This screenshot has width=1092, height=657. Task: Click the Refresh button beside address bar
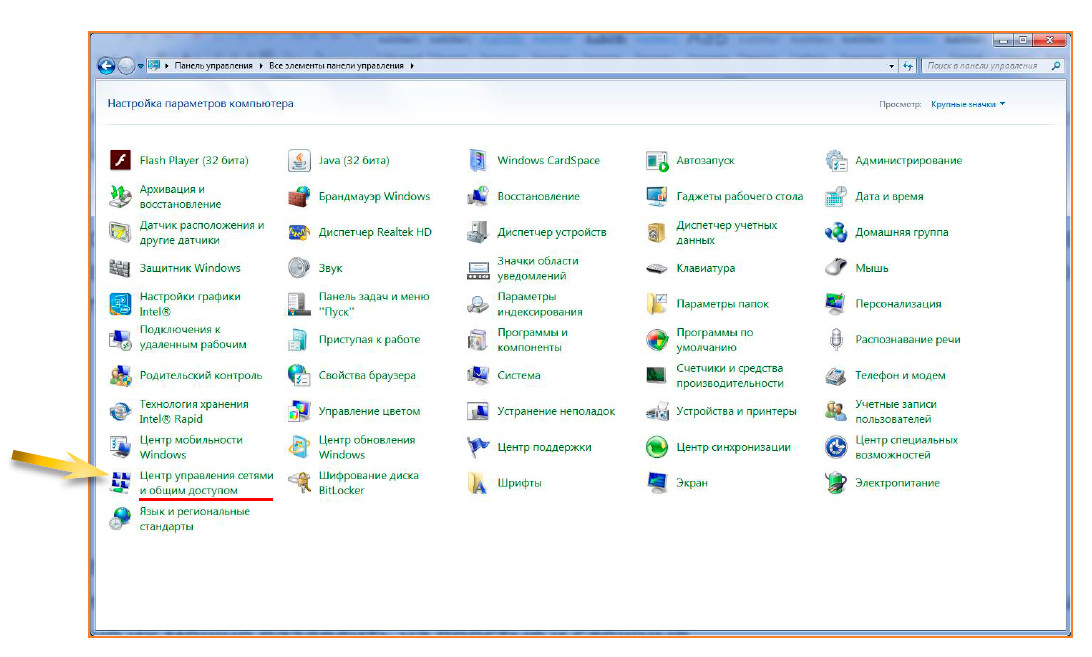[908, 66]
